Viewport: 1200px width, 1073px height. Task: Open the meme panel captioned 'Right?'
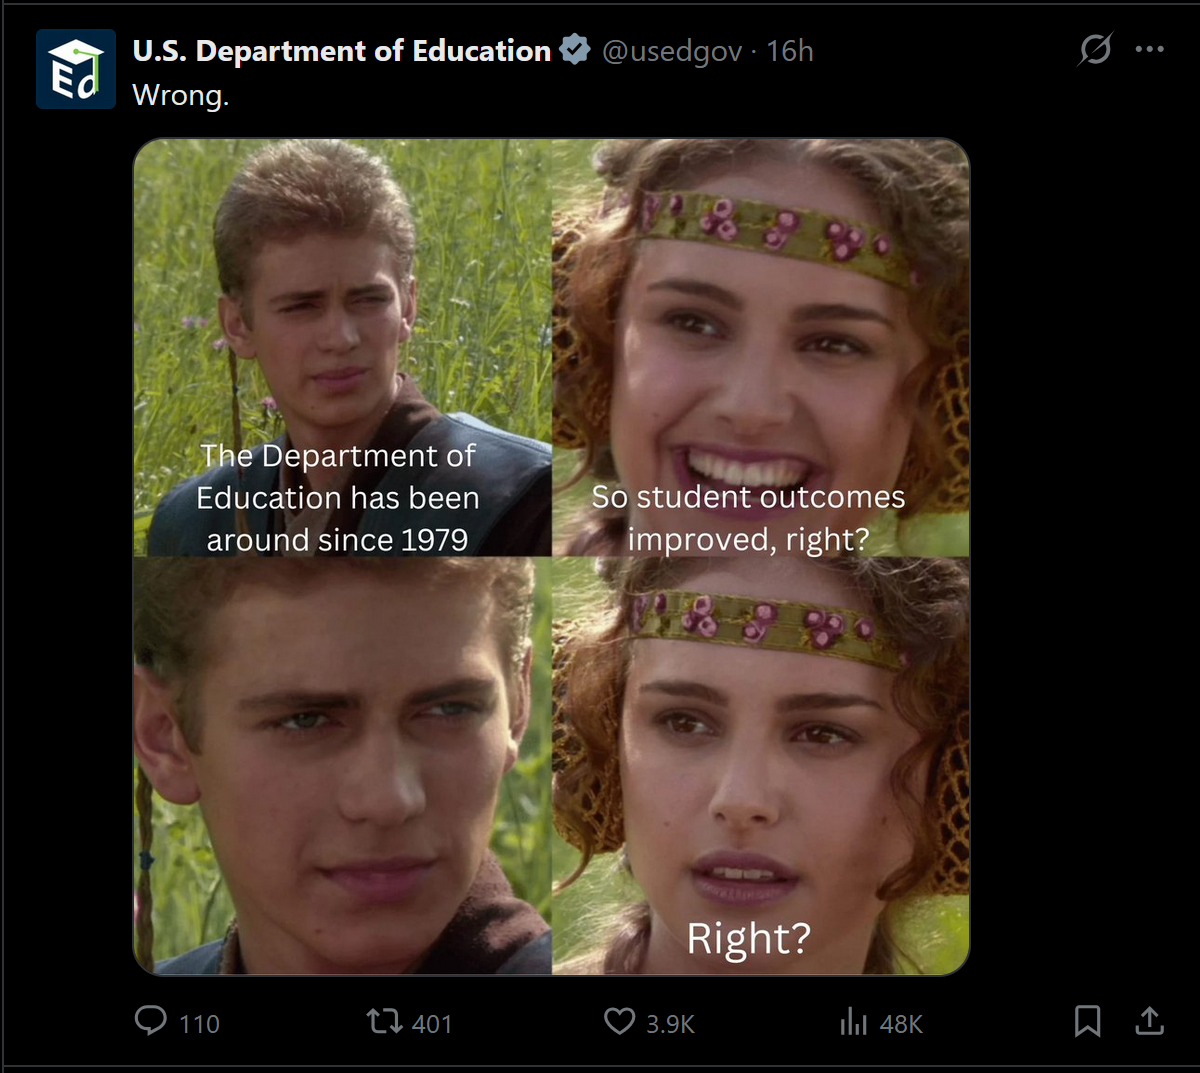coord(760,766)
